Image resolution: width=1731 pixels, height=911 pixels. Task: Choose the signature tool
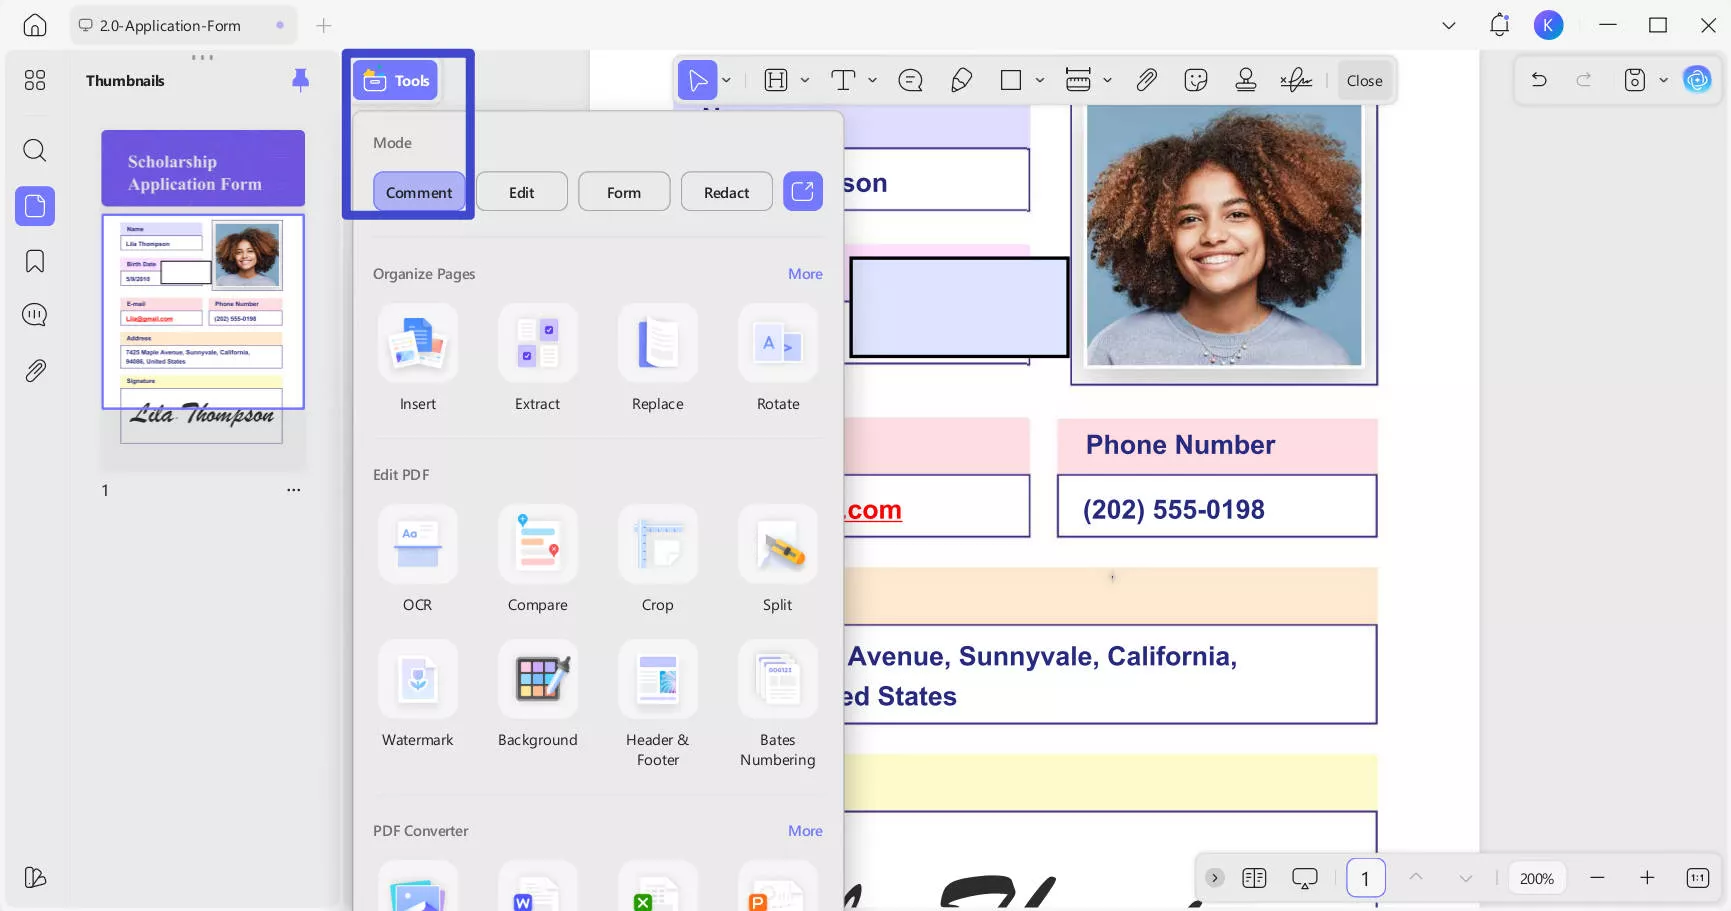(x=1296, y=80)
